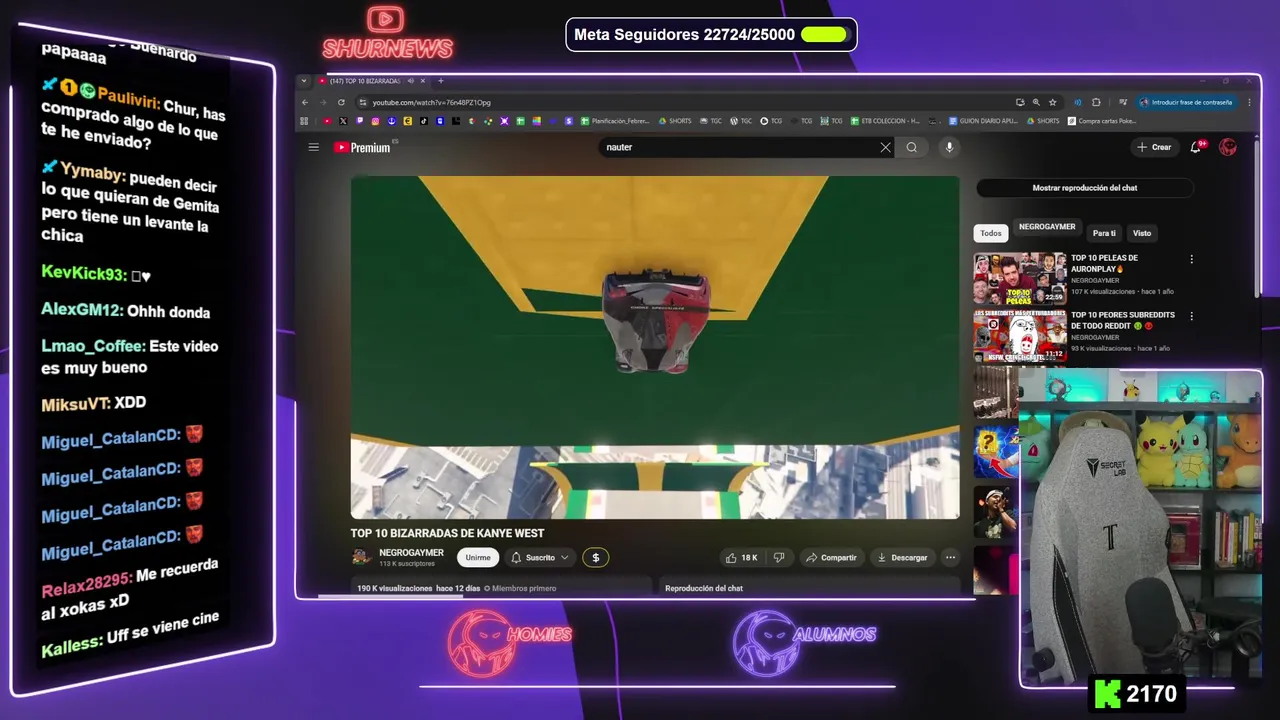Close the TOP 10 BIZARRADAS tab
The image size is (1280, 720).
pos(423,81)
